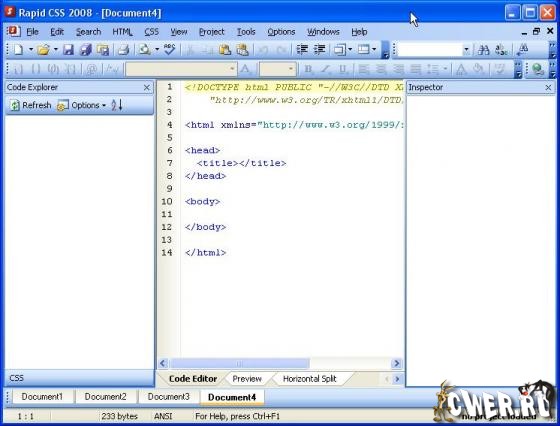Viewport: 560px width, 426px height.
Task: Click inside the quick search box
Action: click(430, 50)
